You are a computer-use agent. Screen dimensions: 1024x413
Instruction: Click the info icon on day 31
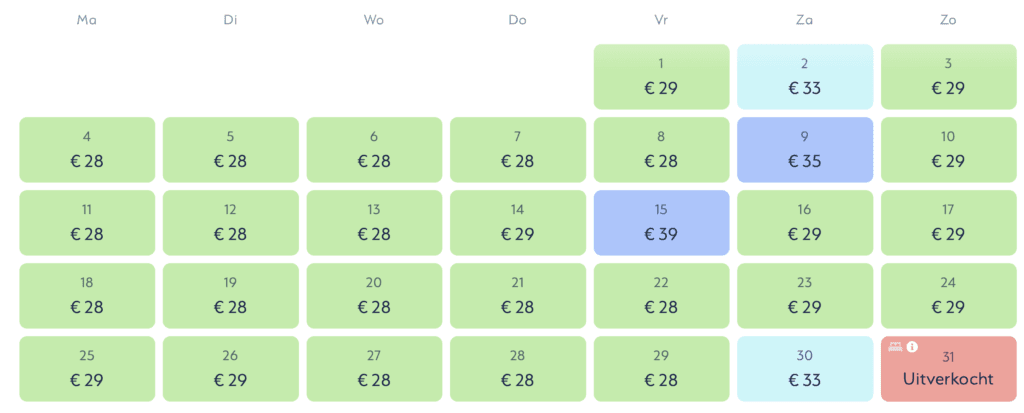coord(912,347)
